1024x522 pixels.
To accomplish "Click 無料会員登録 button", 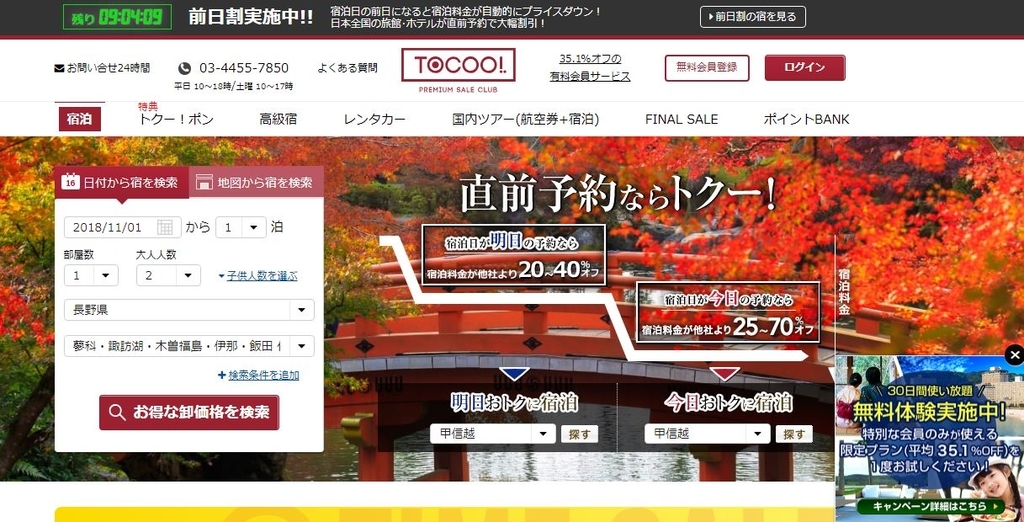I will click(x=707, y=67).
